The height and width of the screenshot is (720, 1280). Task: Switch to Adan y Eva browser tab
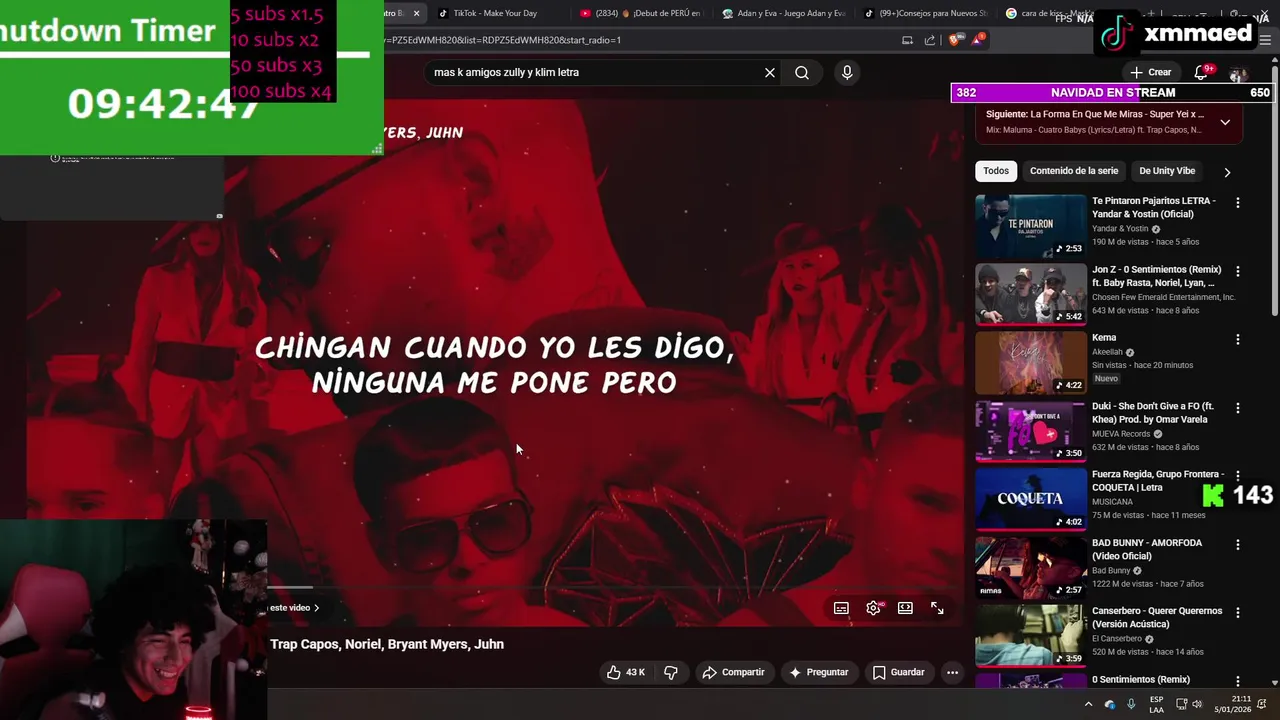coord(783,14)
